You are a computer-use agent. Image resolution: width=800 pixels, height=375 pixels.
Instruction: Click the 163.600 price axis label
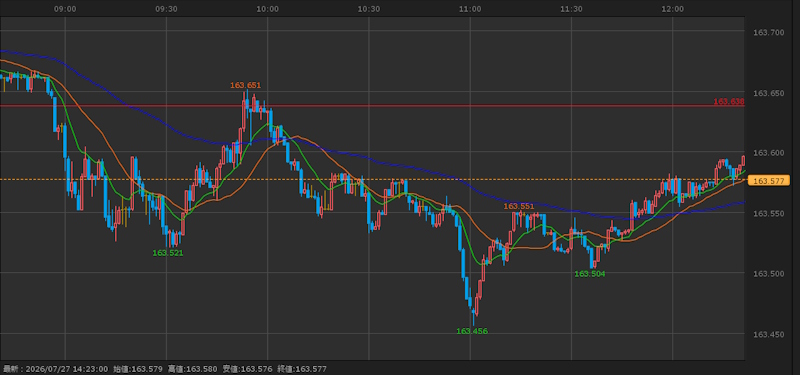(768, 153)
